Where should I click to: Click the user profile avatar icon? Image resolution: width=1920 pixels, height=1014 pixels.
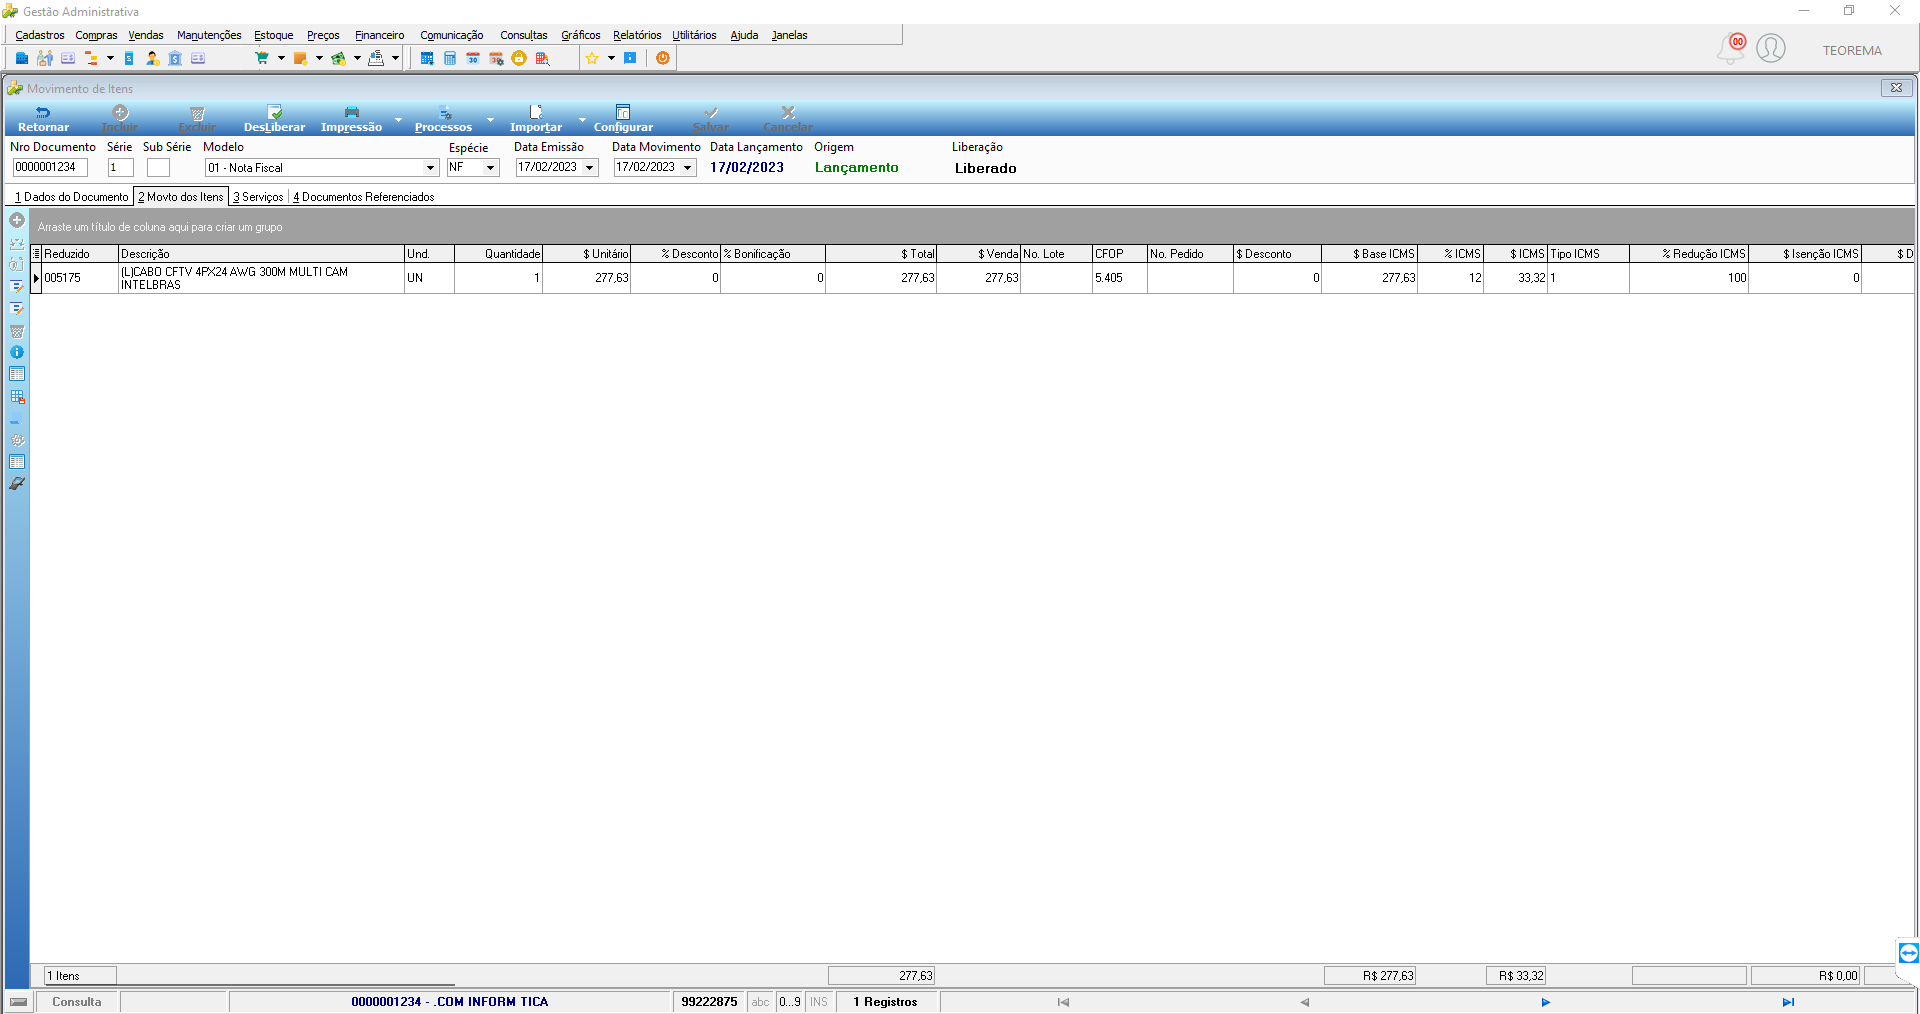pyautogui.click(x=1771, y=48)
